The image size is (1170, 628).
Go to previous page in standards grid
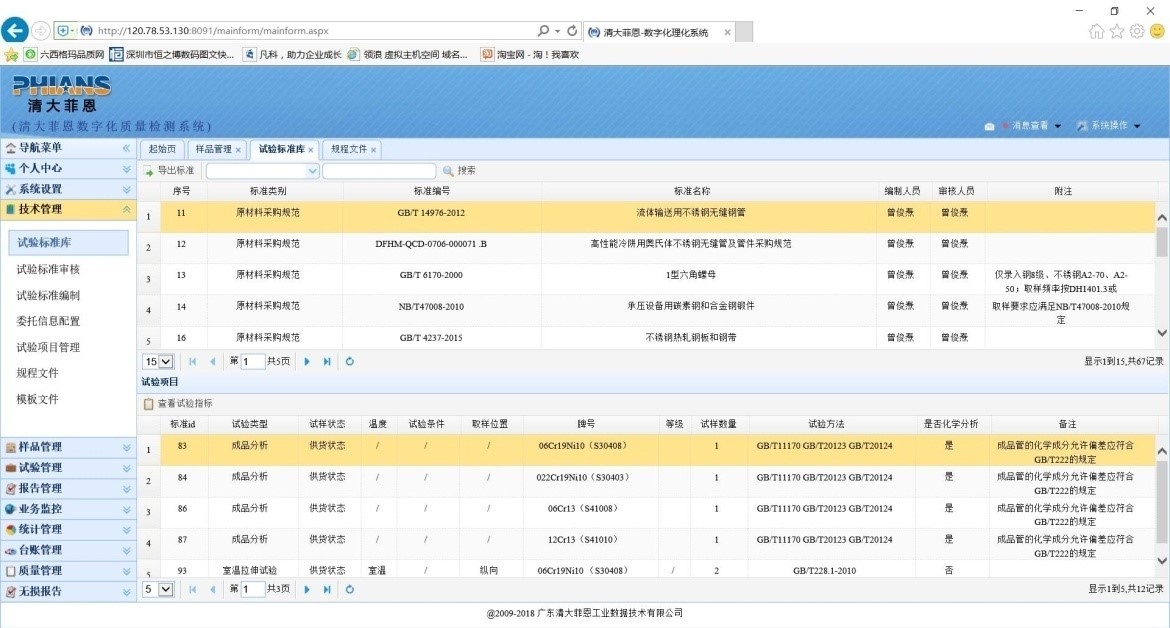pos(213,362)
